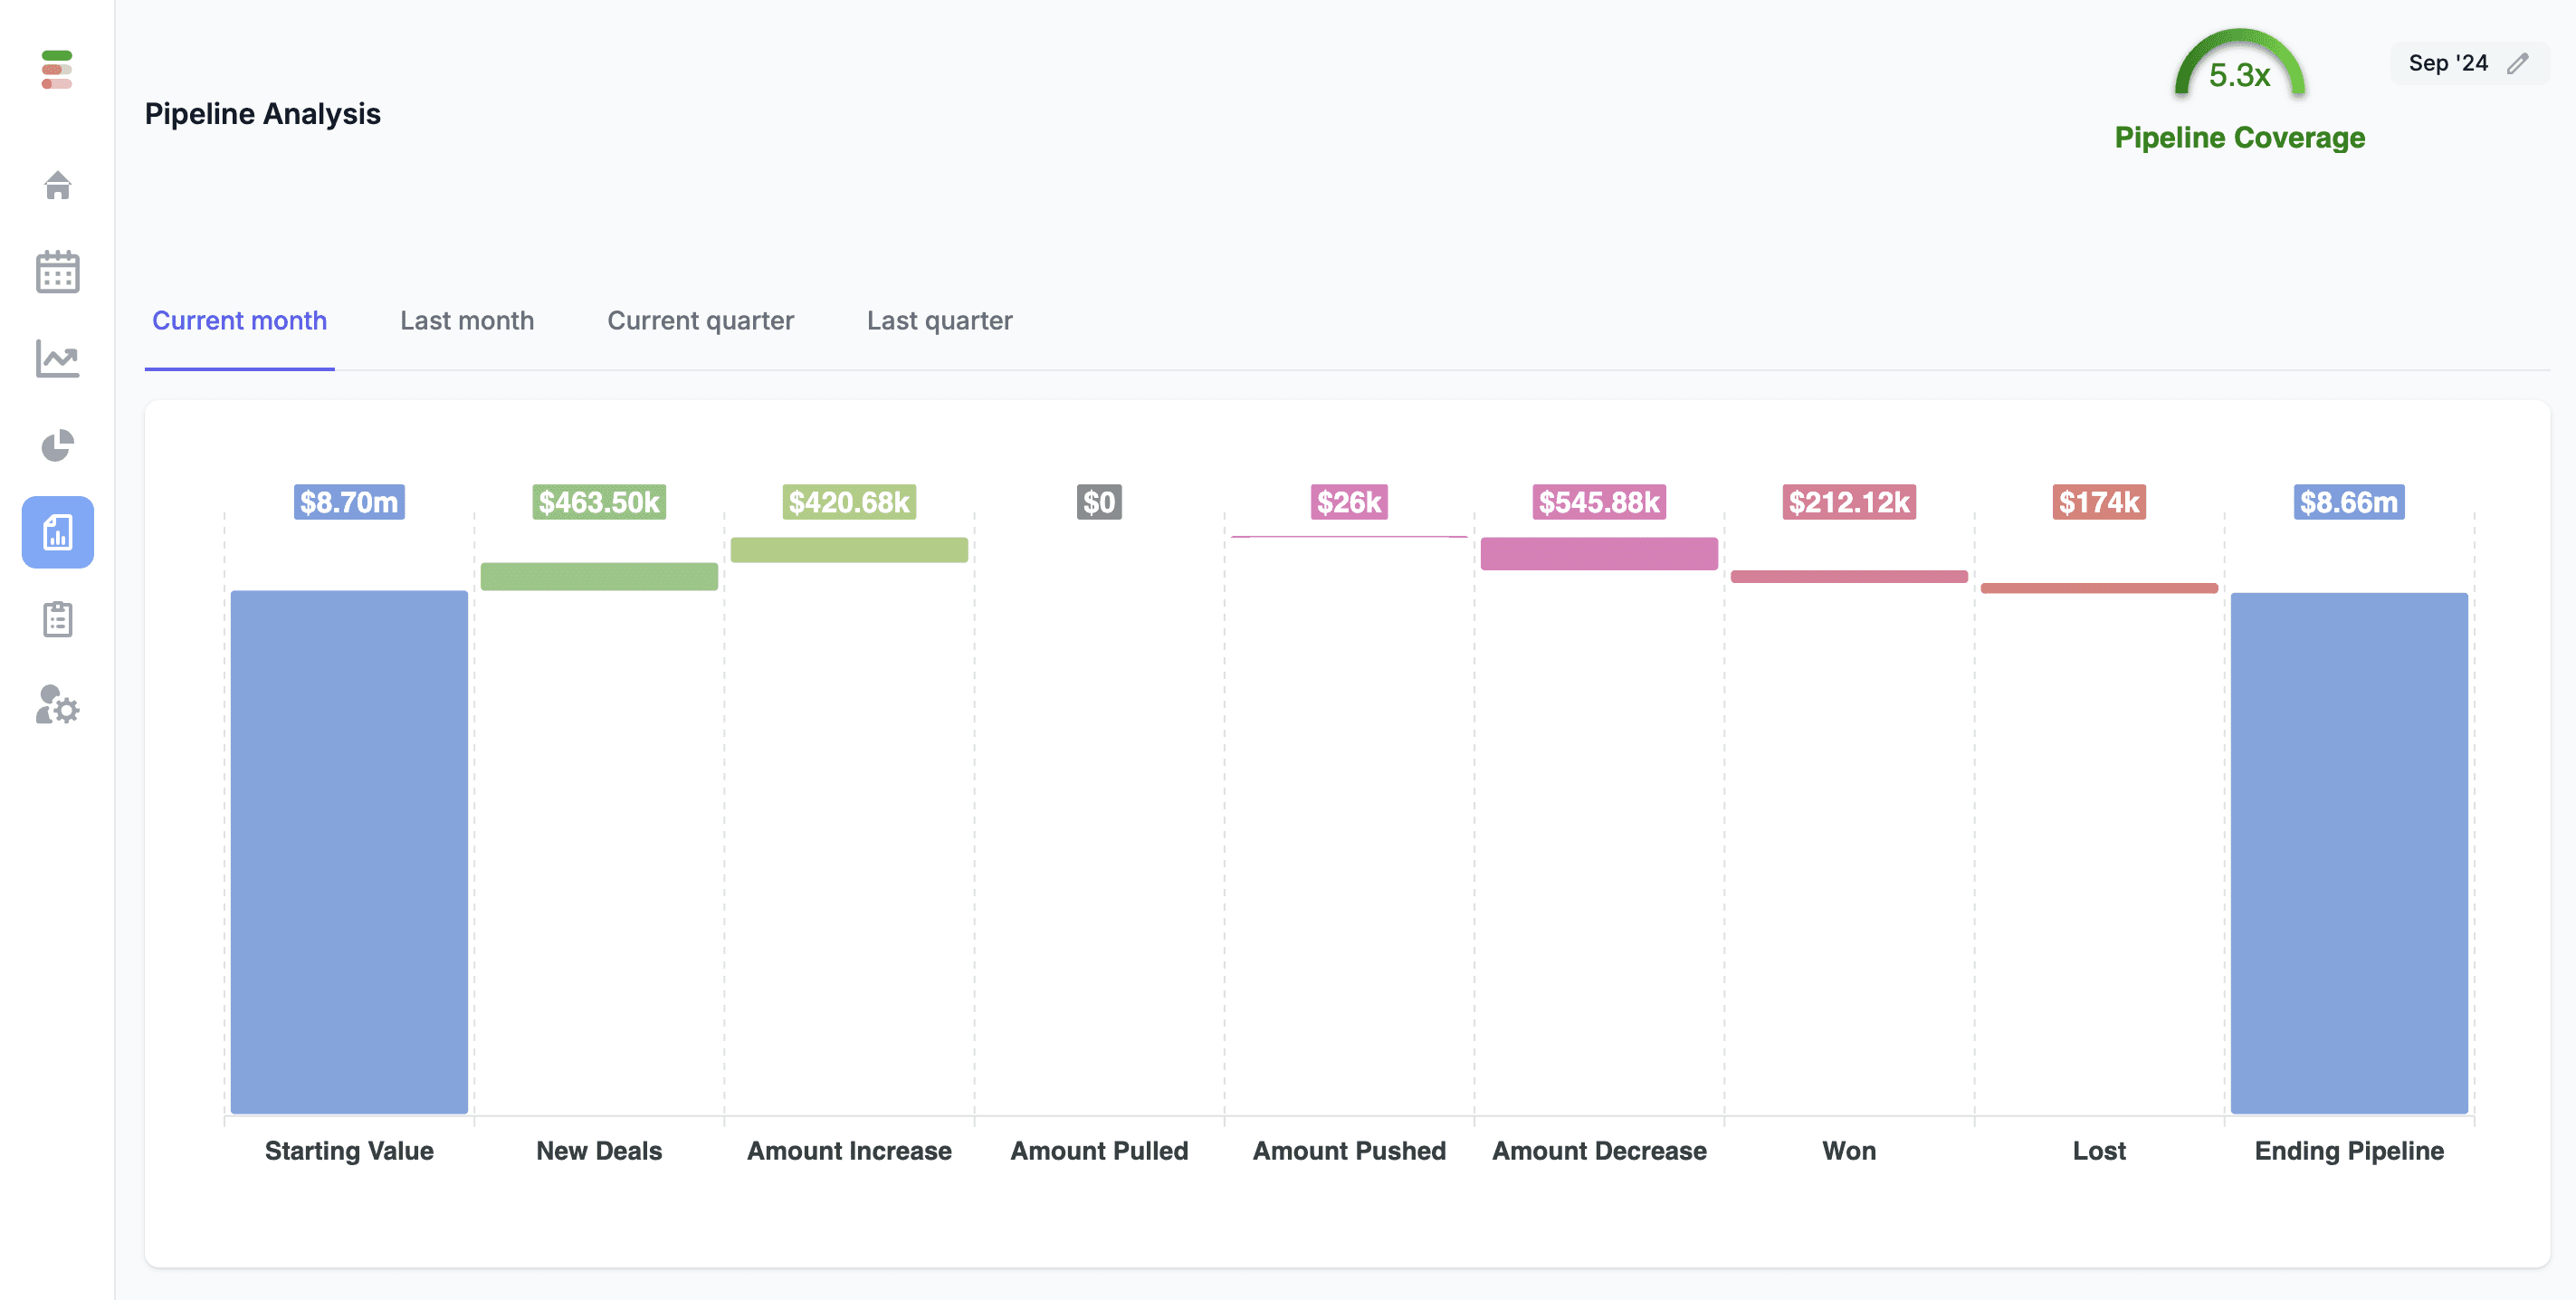Click the Ending Pipeline bar value label
Viewport: 2576px width, 1300px height.
[2349, 501]
